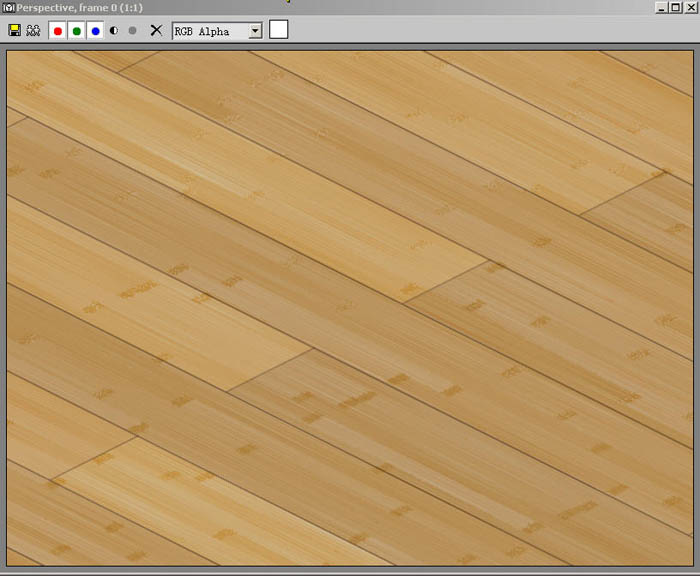Image resolution: width=700 pixels, height=576 pixels.
Task: Enable monochrome display gray dot
Action: point(132,30)
